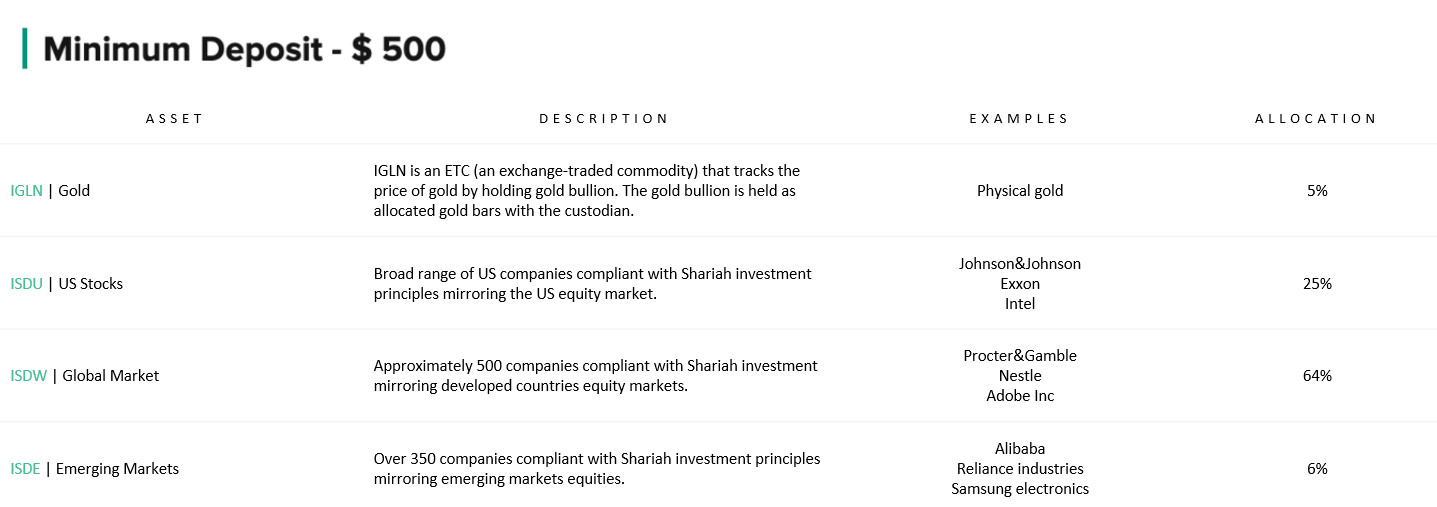Click the Samsung electronics example entry
This screenshot has width=1437, height=507.
point(1020,489)
